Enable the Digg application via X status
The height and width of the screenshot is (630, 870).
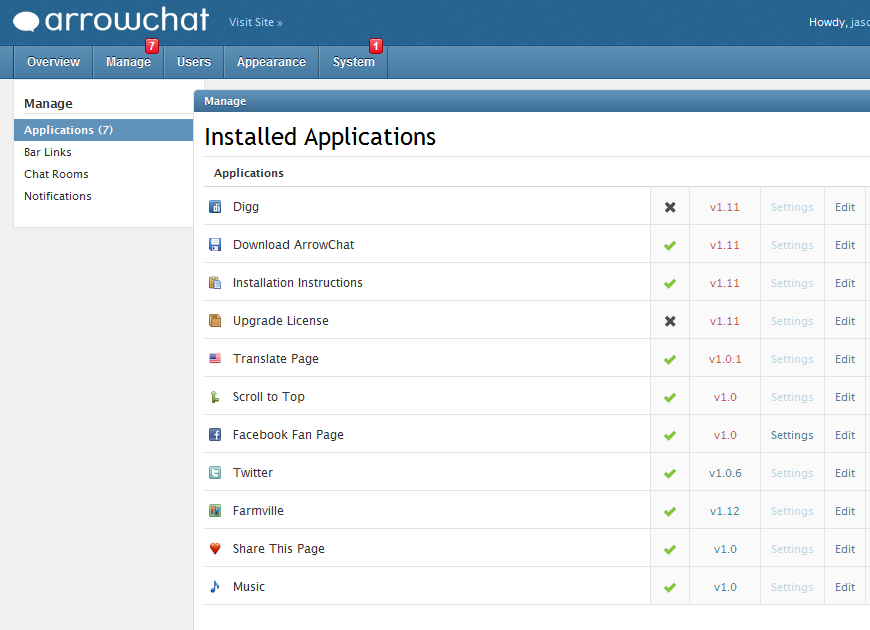click(x=670, y=207)
